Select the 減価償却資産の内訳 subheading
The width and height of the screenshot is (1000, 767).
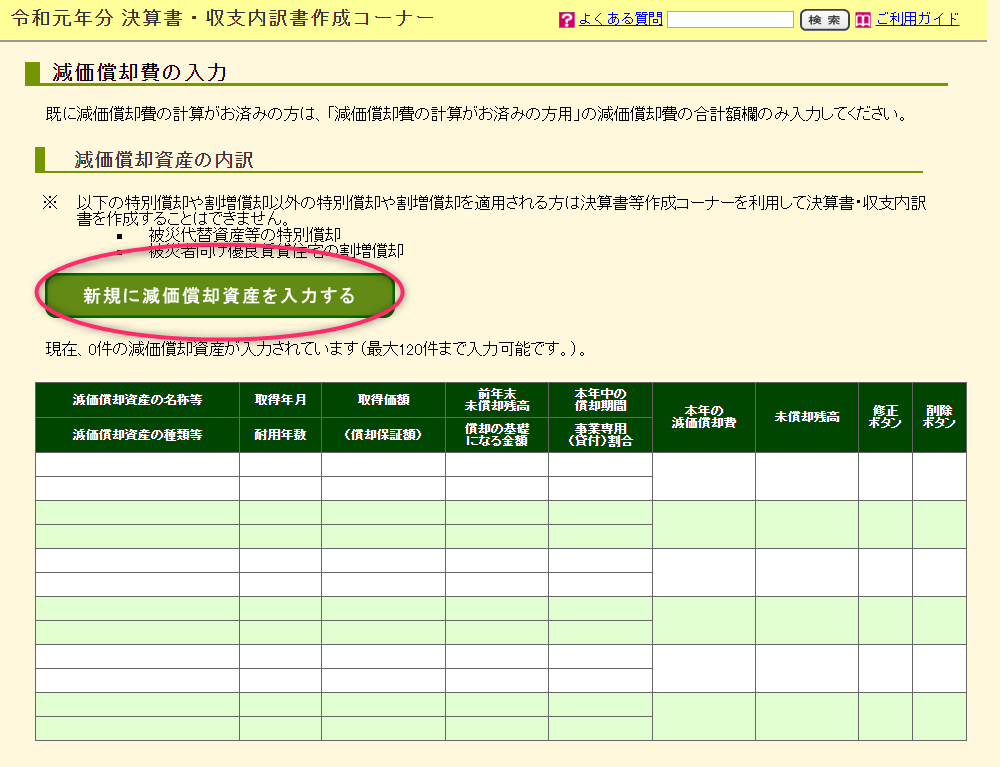[164, 159]
